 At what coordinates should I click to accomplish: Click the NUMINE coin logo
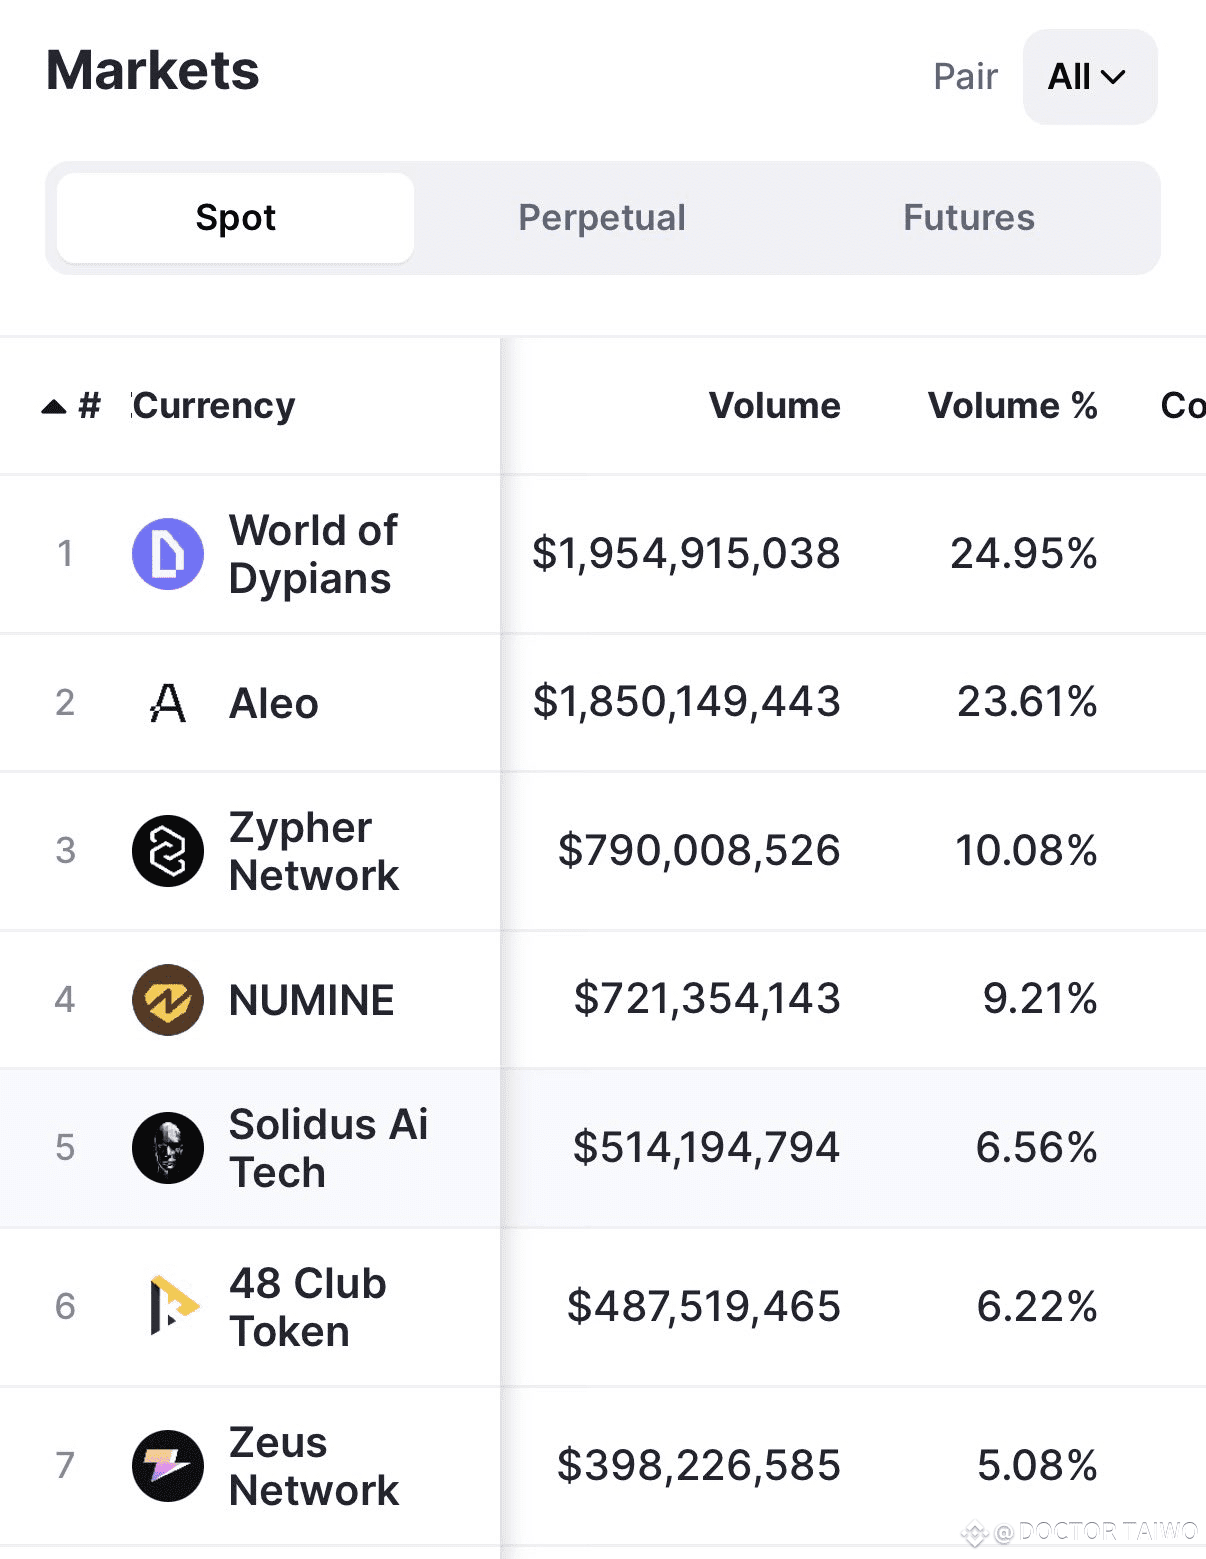[x=168, y=1000]
